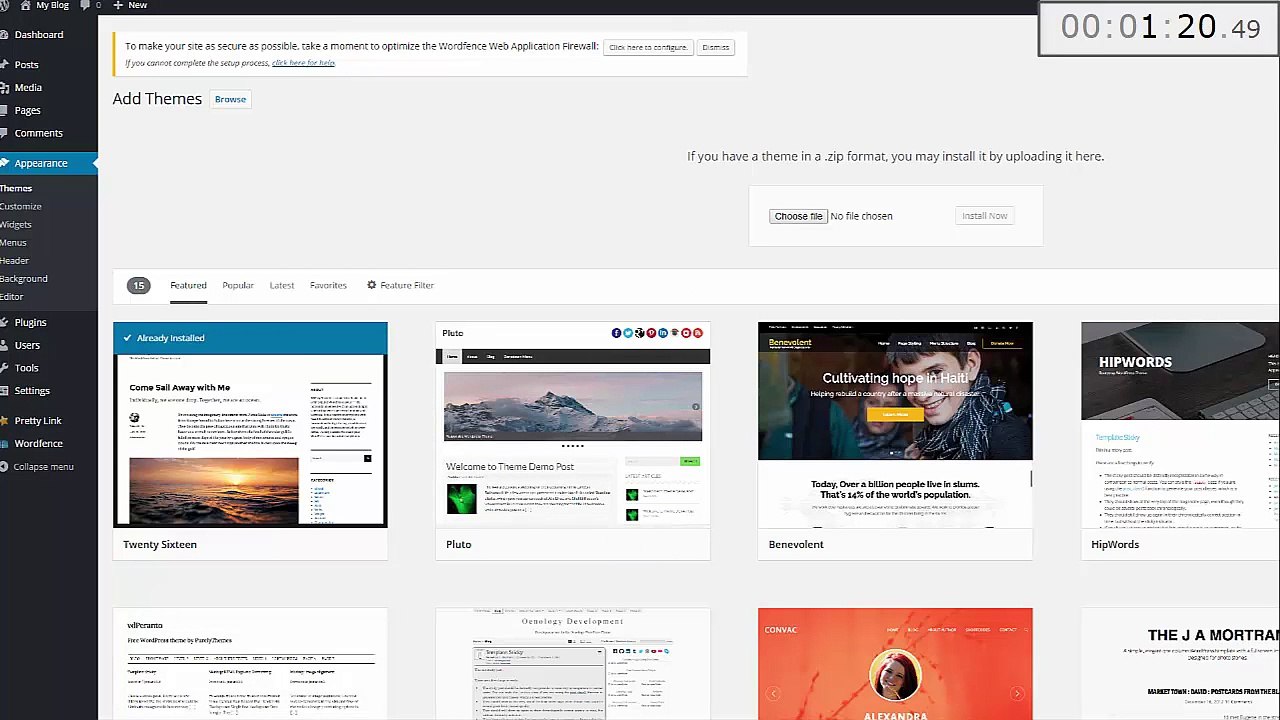Open the My Blog site link
This screenshot has height=720, width=1280.
52,5
